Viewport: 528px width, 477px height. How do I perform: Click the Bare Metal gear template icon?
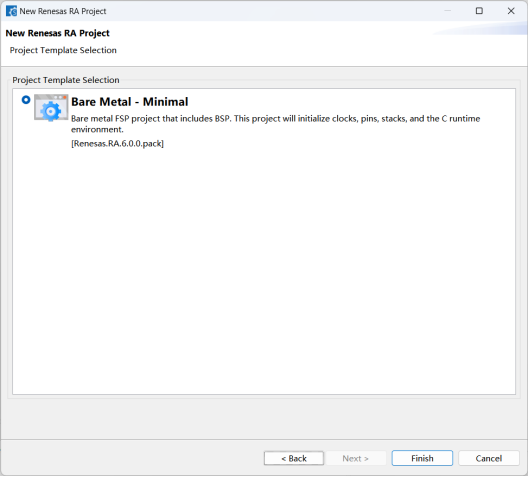click(x=51, y=107)
